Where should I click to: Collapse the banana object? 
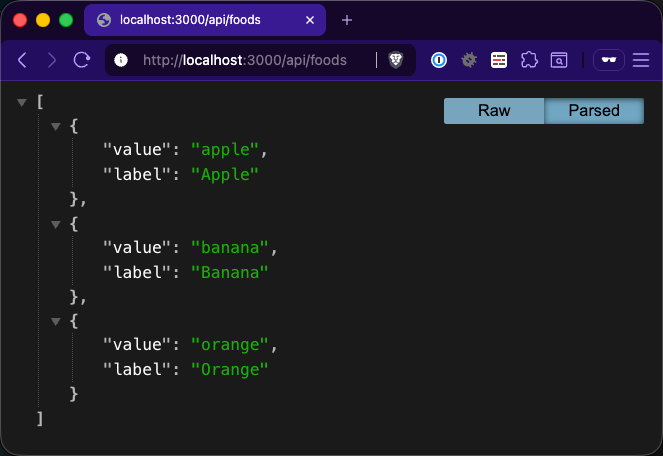click(x=56, y=224)
